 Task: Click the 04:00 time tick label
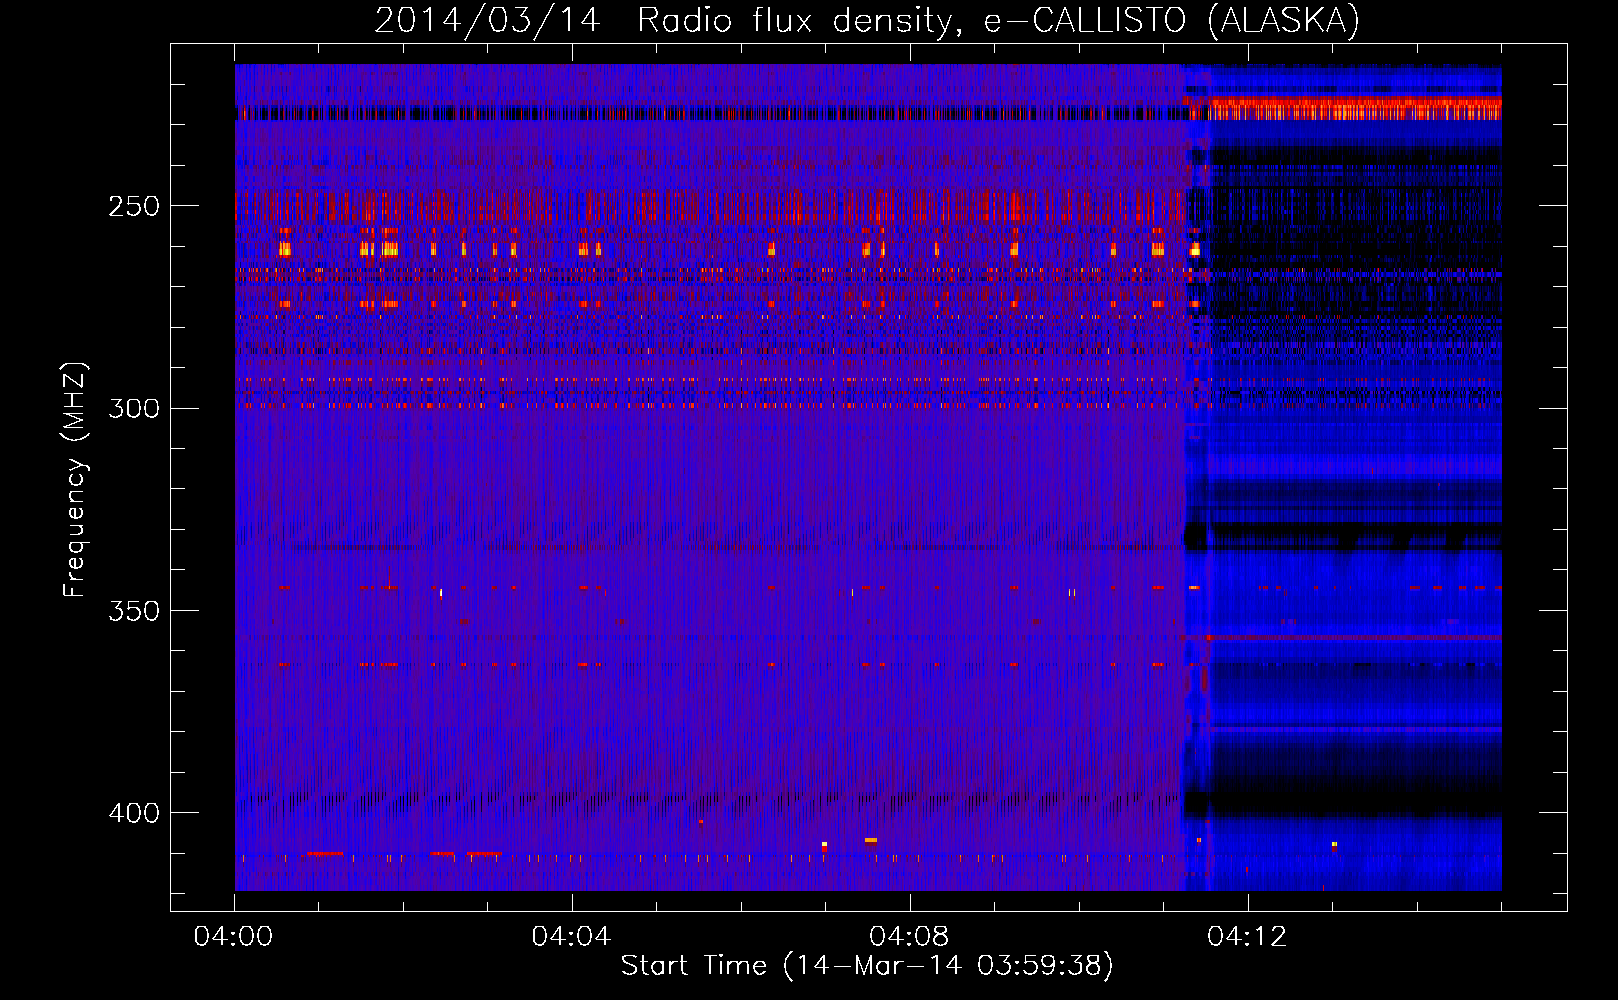tap(234, 937)
